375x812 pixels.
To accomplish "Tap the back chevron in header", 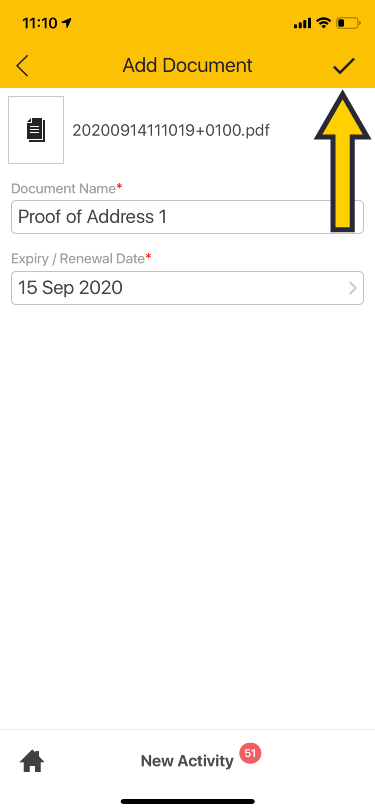I will click(22, 66).
